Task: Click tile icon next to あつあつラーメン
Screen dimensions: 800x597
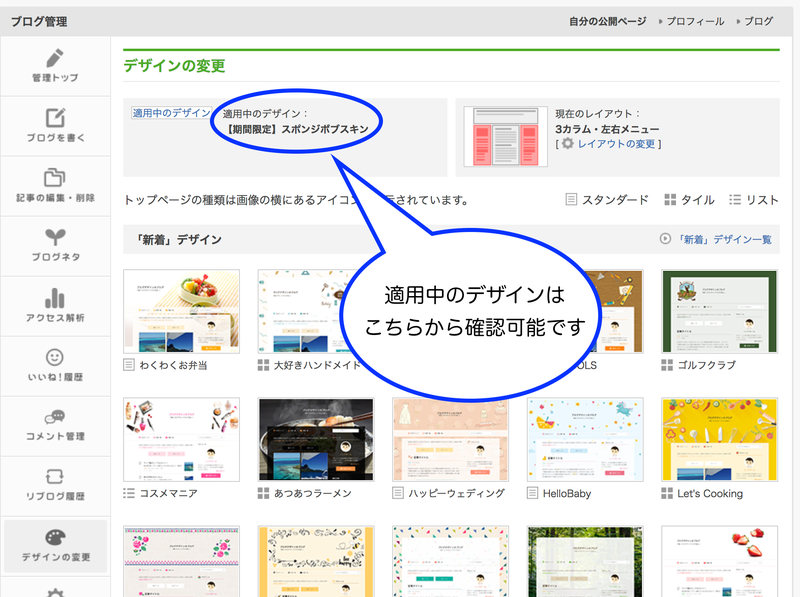Action: tap(263, 493)
